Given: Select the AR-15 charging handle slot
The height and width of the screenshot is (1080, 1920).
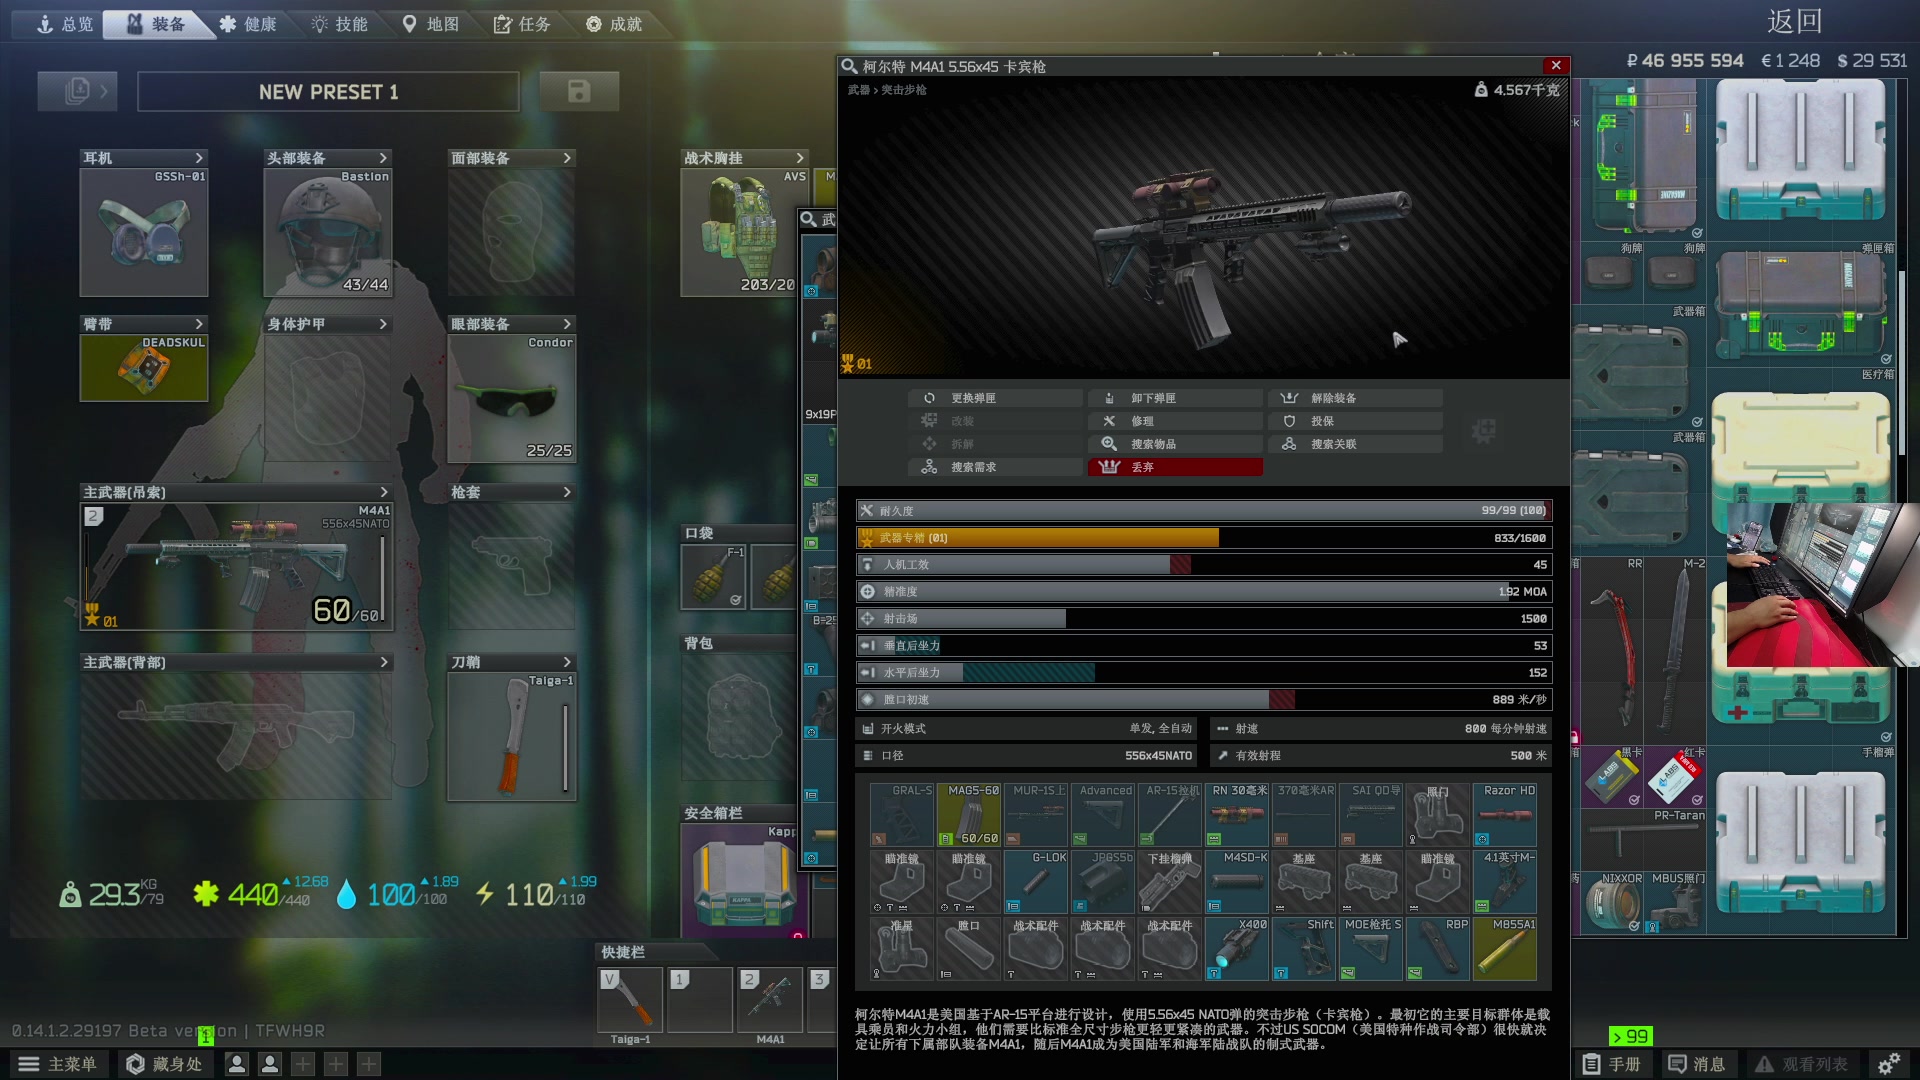Looking at the screenshot, I should tap(1170, 815).
